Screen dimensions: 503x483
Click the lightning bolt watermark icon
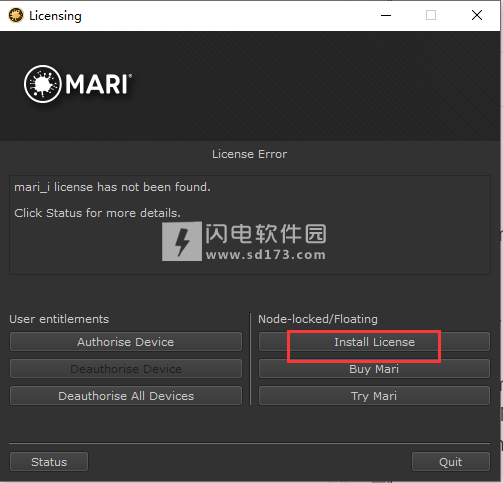click(x=182, y=241)
